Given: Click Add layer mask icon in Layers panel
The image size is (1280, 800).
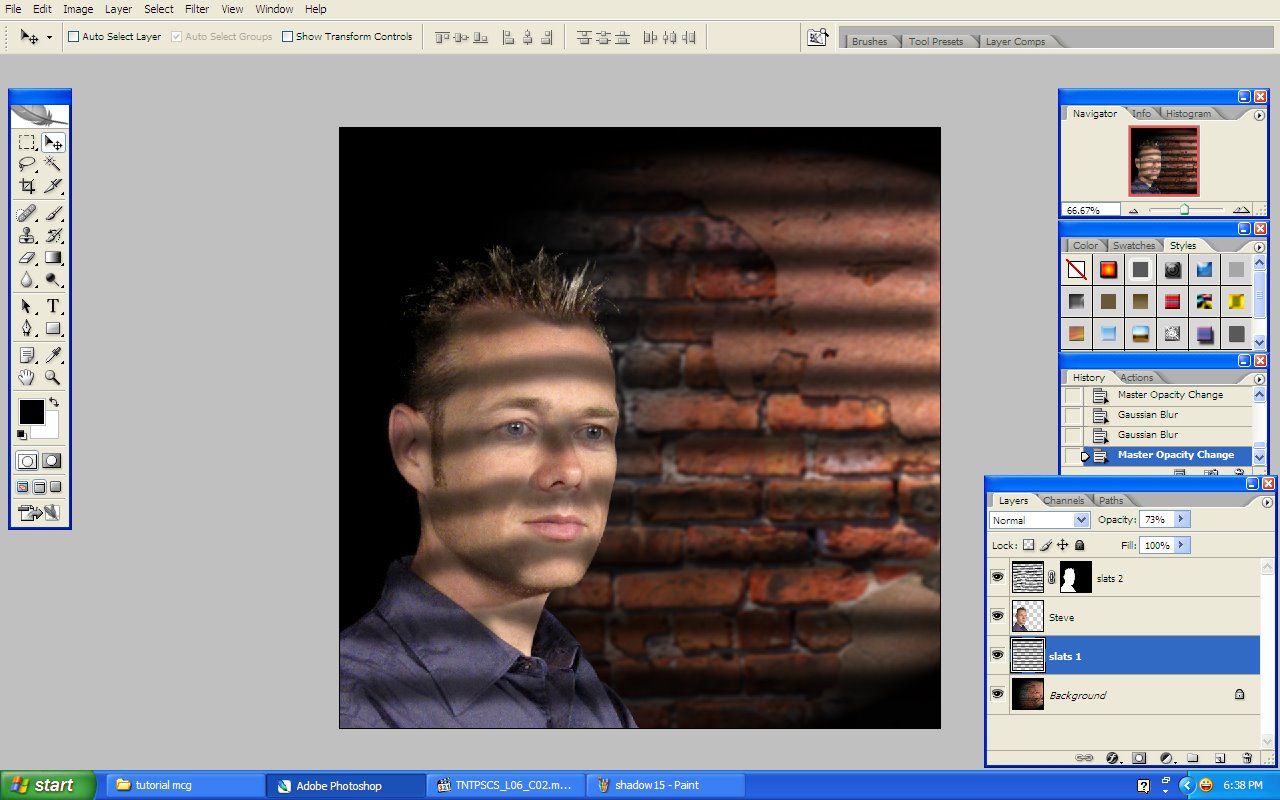Looking at the screenshot, I should coord(1139,758).
